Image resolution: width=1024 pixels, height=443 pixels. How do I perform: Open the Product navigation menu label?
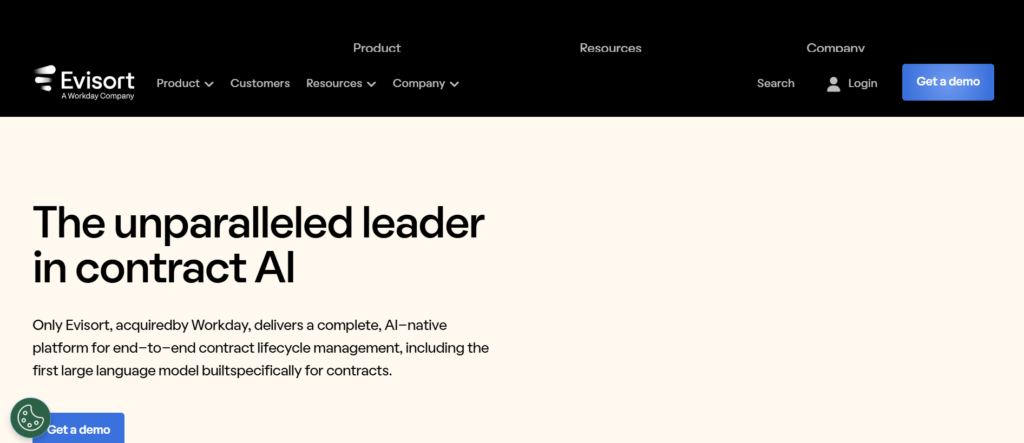click(x=178, y=83)
